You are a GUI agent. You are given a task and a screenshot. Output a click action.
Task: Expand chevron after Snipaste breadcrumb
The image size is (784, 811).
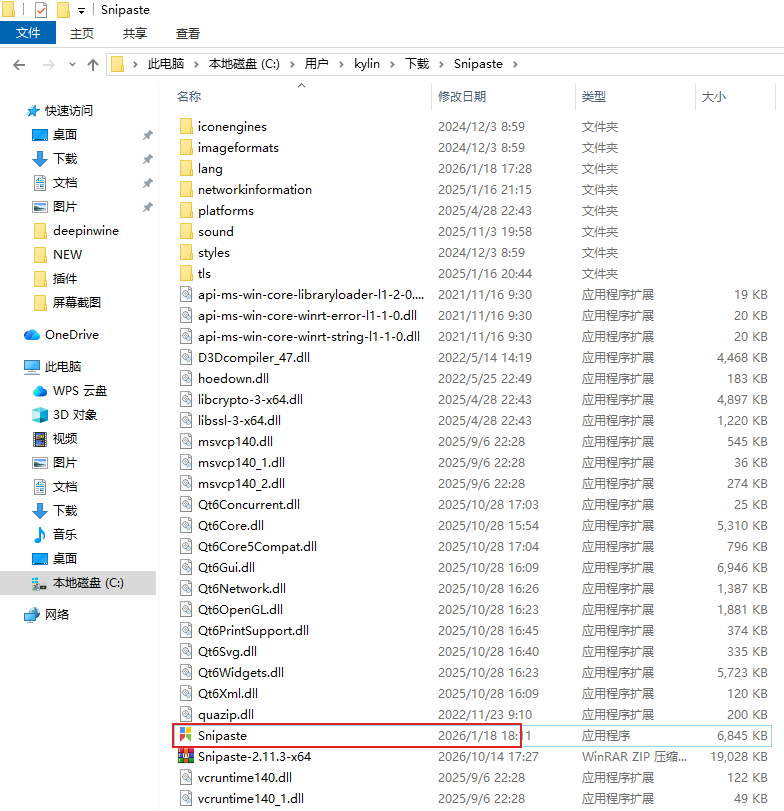tap(515, 64)
